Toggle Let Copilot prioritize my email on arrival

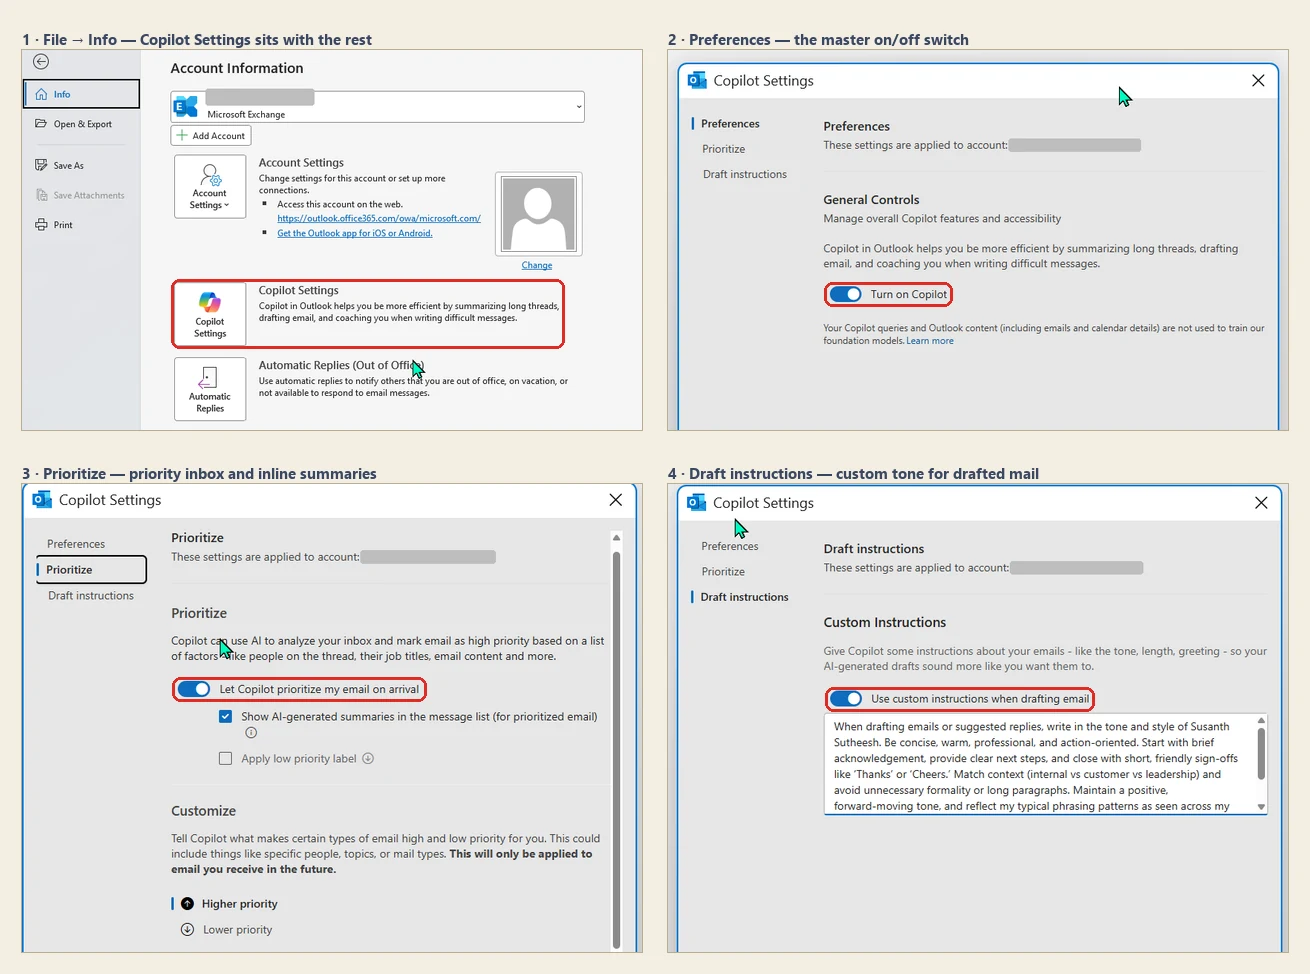[x=194, y=689]
